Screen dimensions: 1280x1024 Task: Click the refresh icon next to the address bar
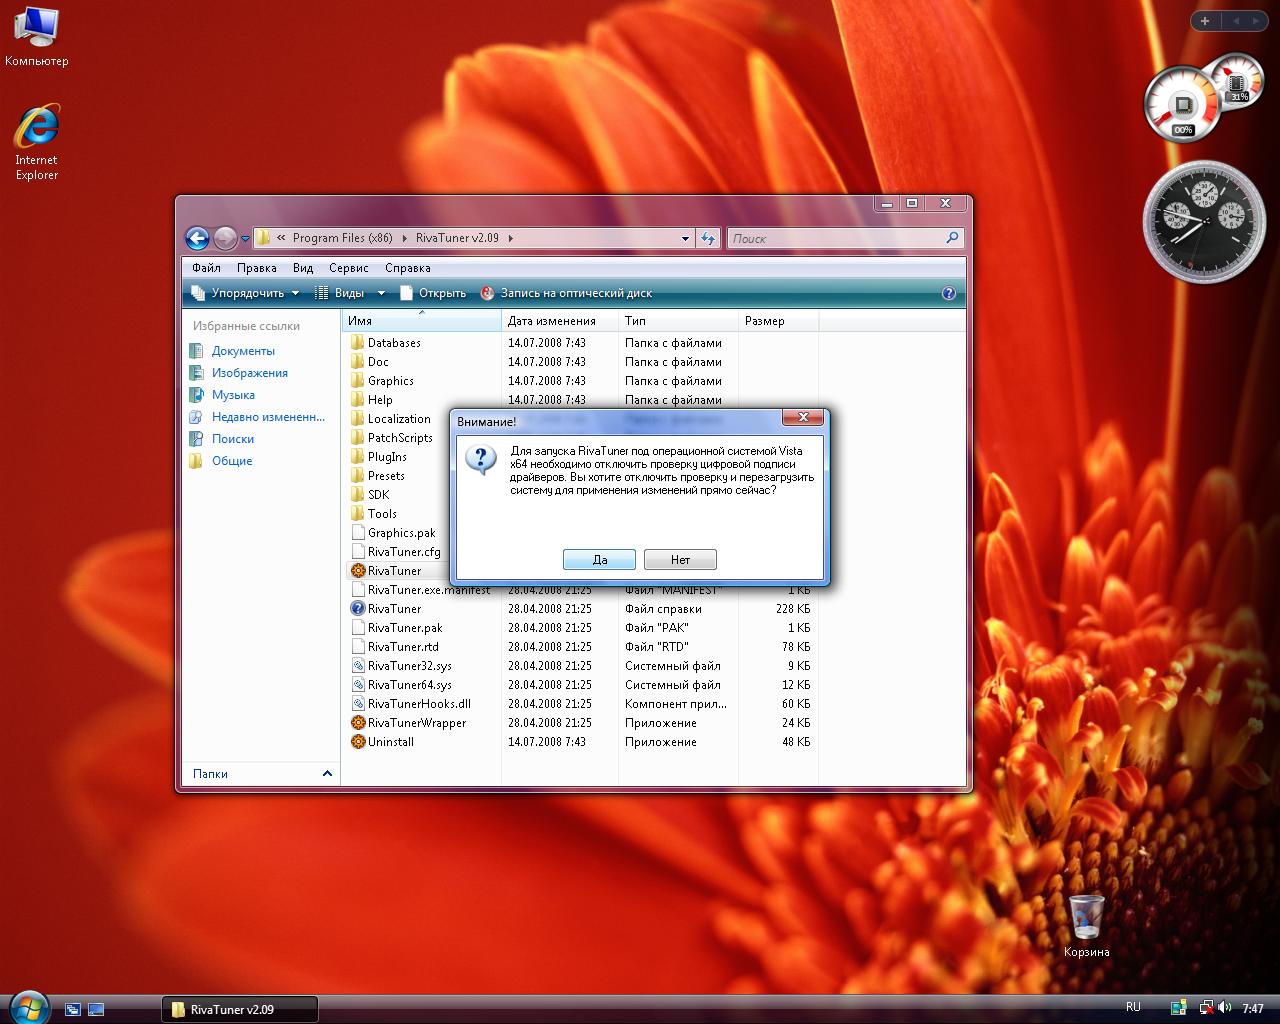coord(708,238)
